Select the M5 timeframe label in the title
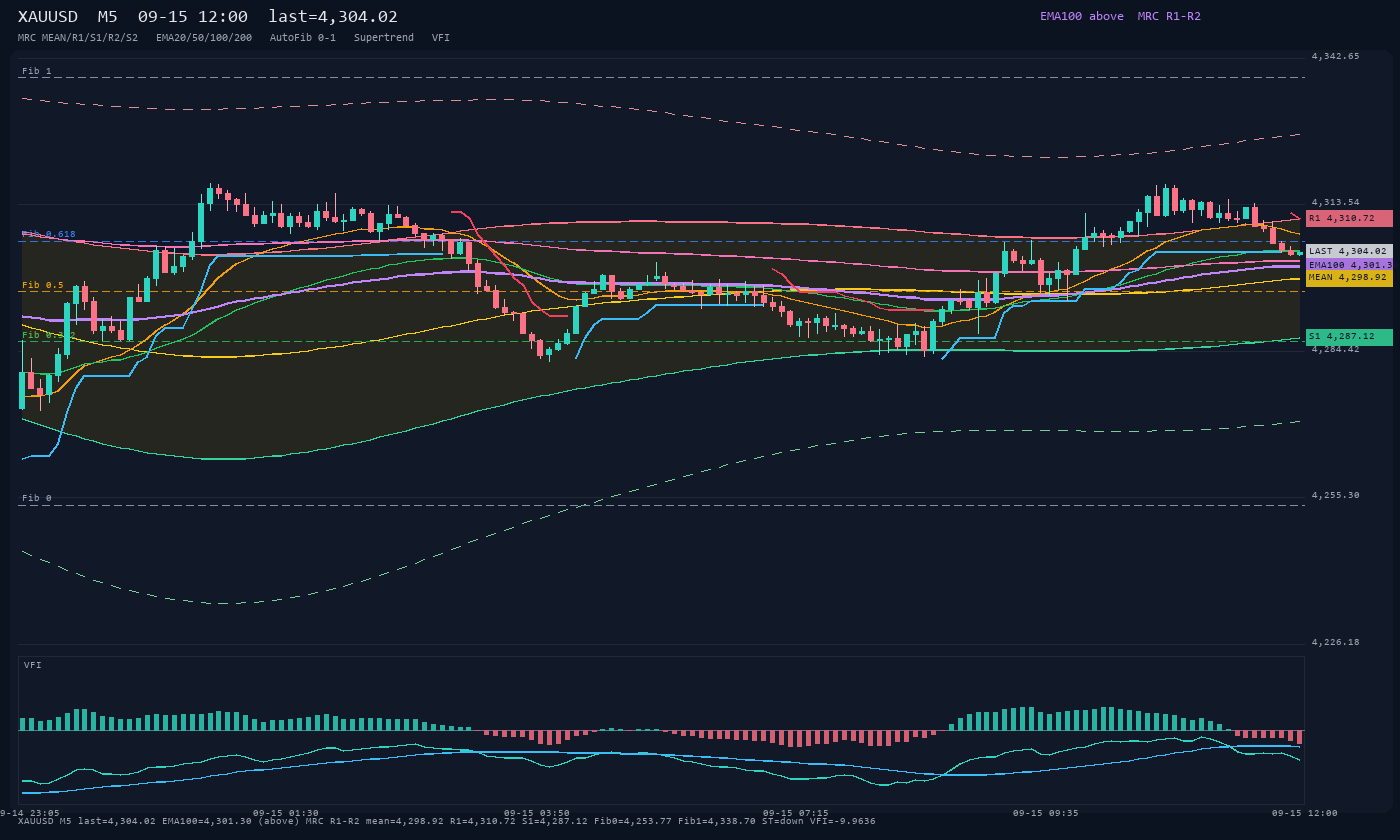The width and height of the screenshot is (1400, 840). 108,17
